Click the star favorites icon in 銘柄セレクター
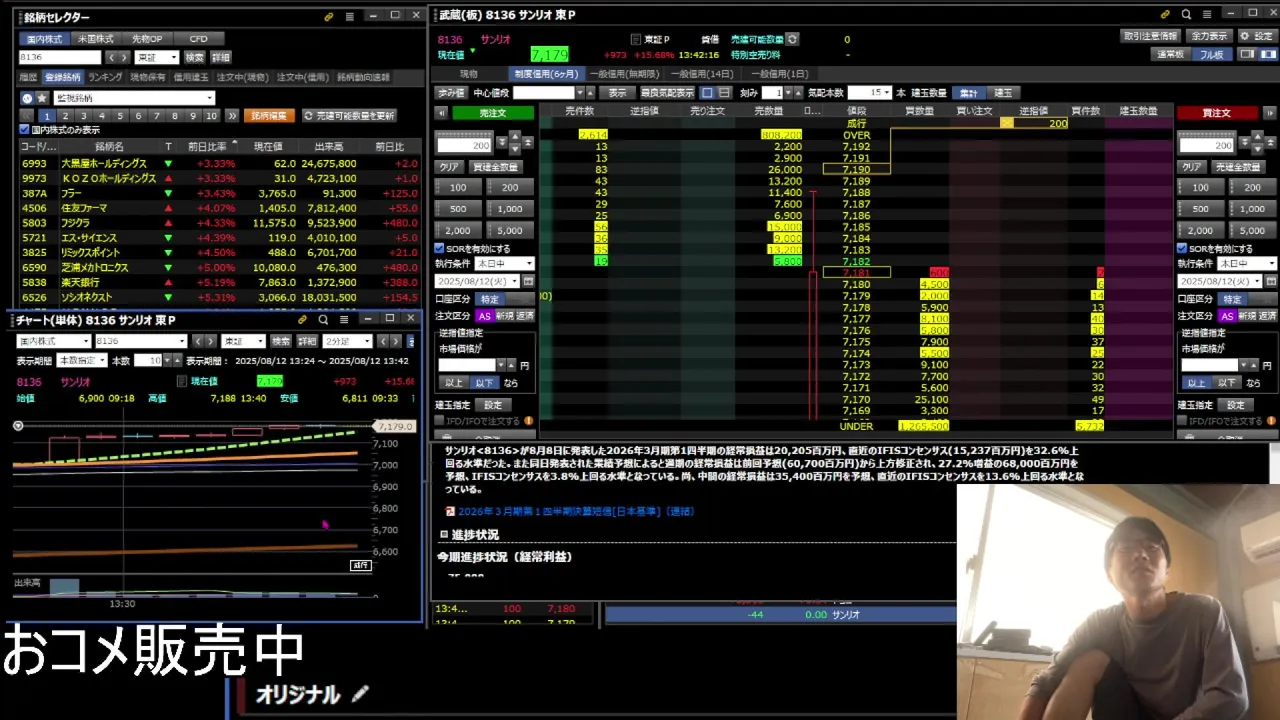This screenshot has width=1280, height=720. tap(42, 98)
